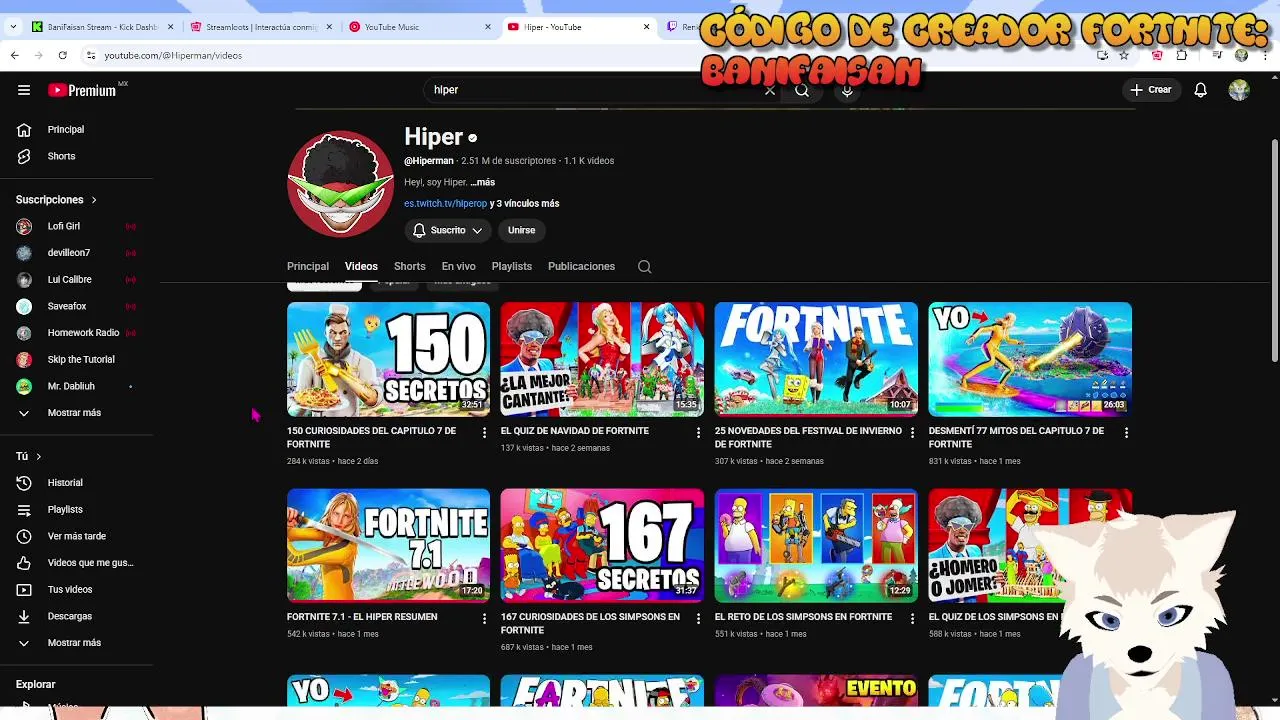Viewport: 1280px width, 720px height.
Task: Expand the channel description with ...más
Action: coord(482,182)
